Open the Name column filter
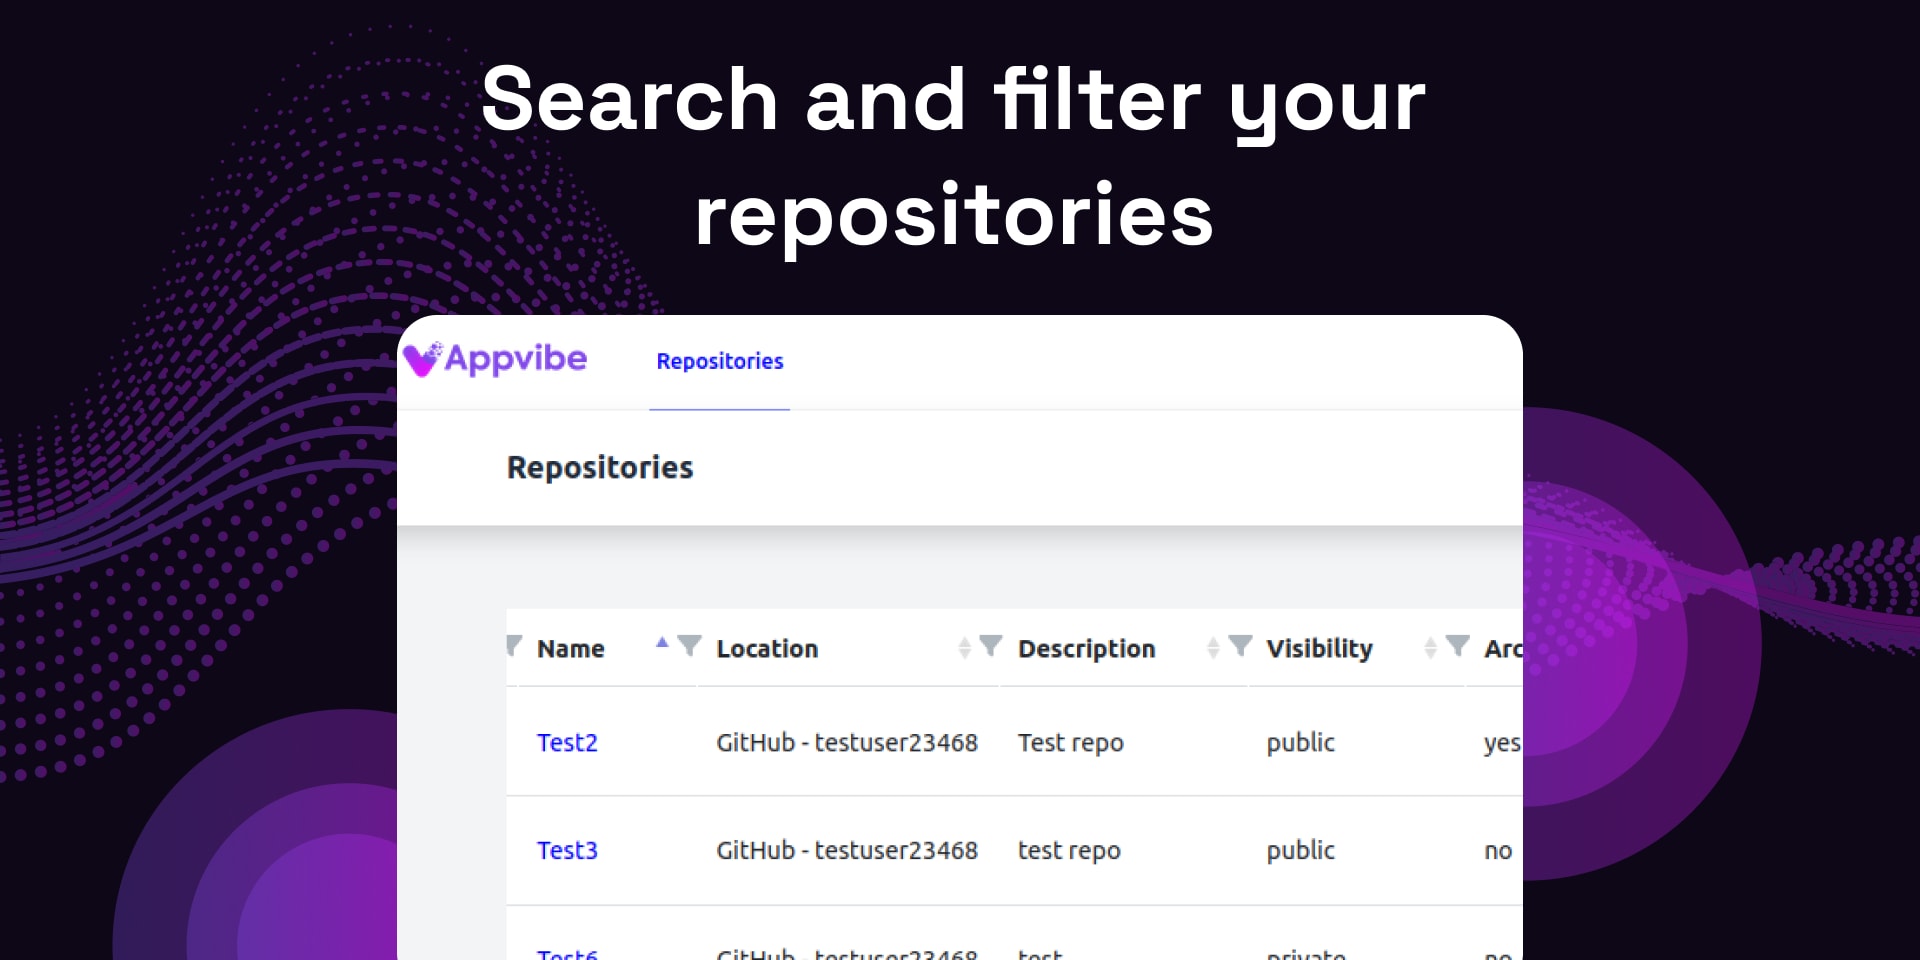 690,646
